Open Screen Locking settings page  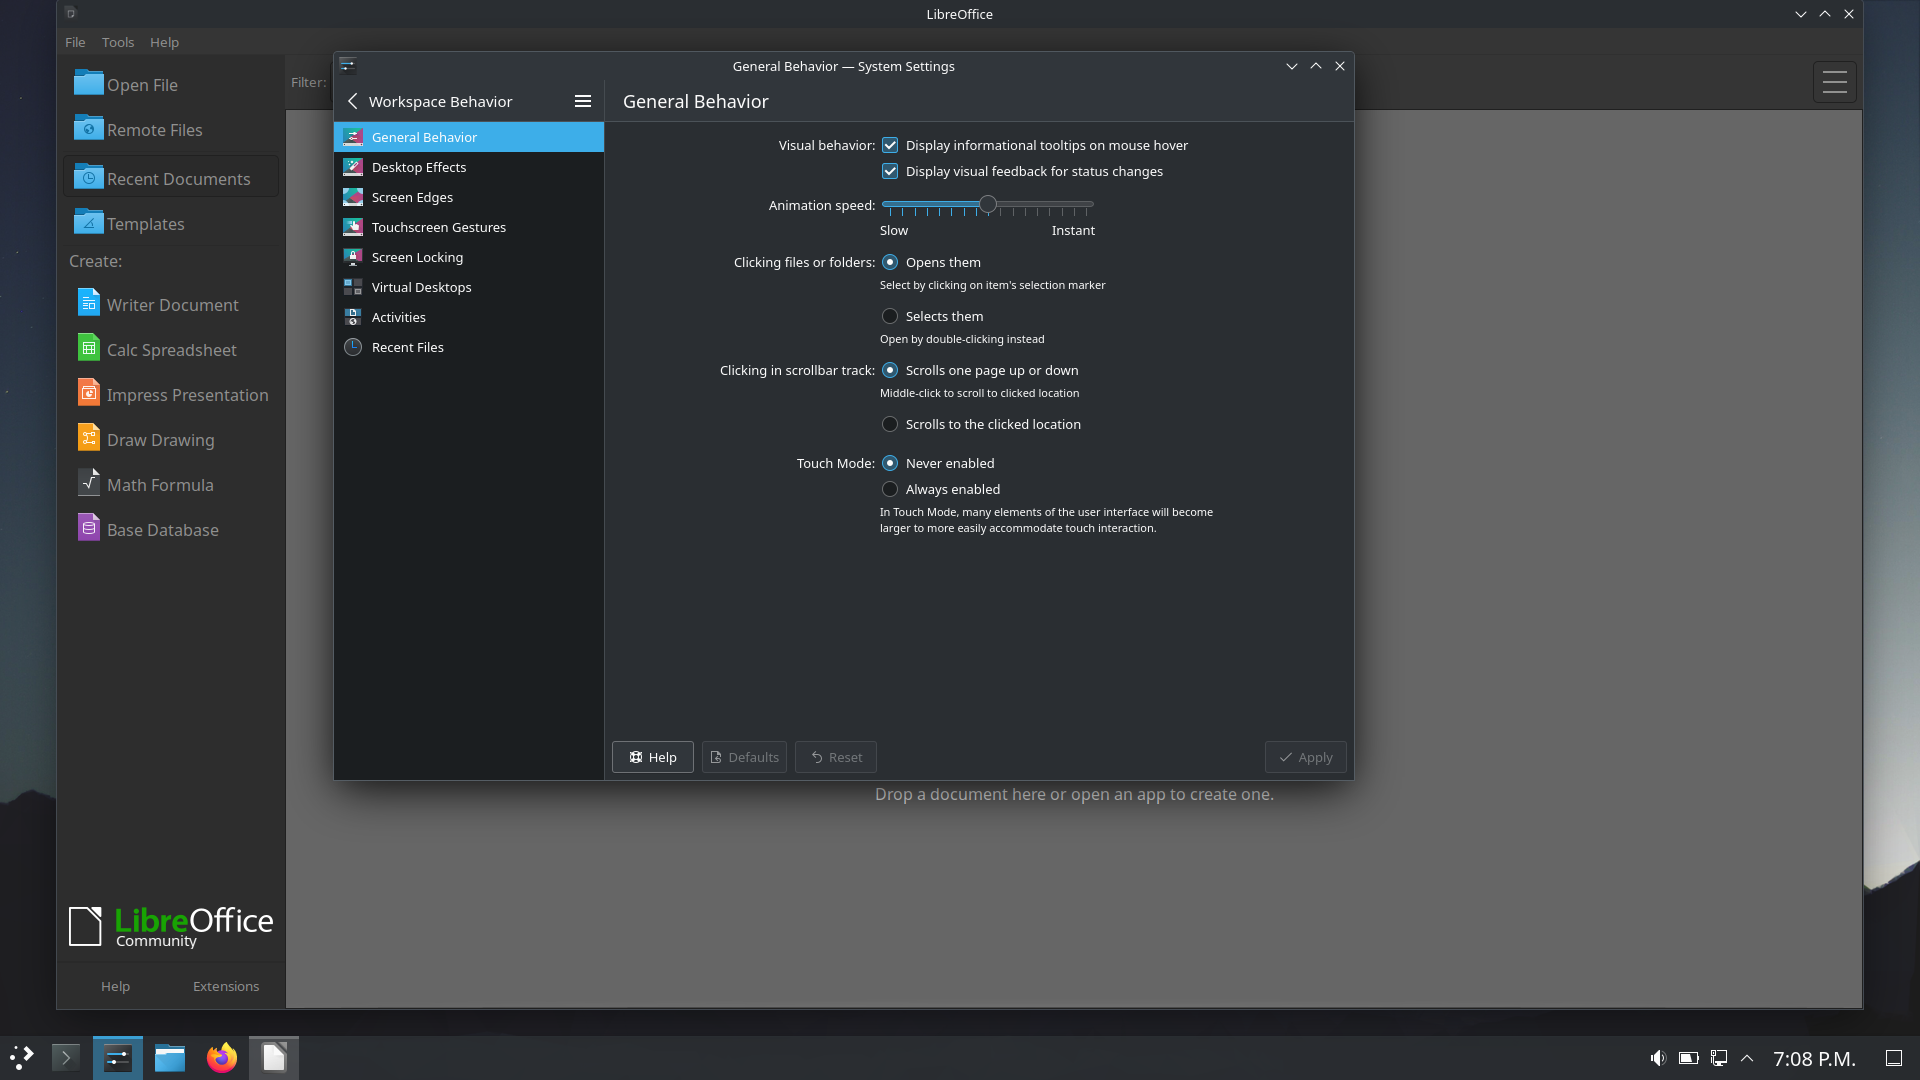(x=468, y=257)
